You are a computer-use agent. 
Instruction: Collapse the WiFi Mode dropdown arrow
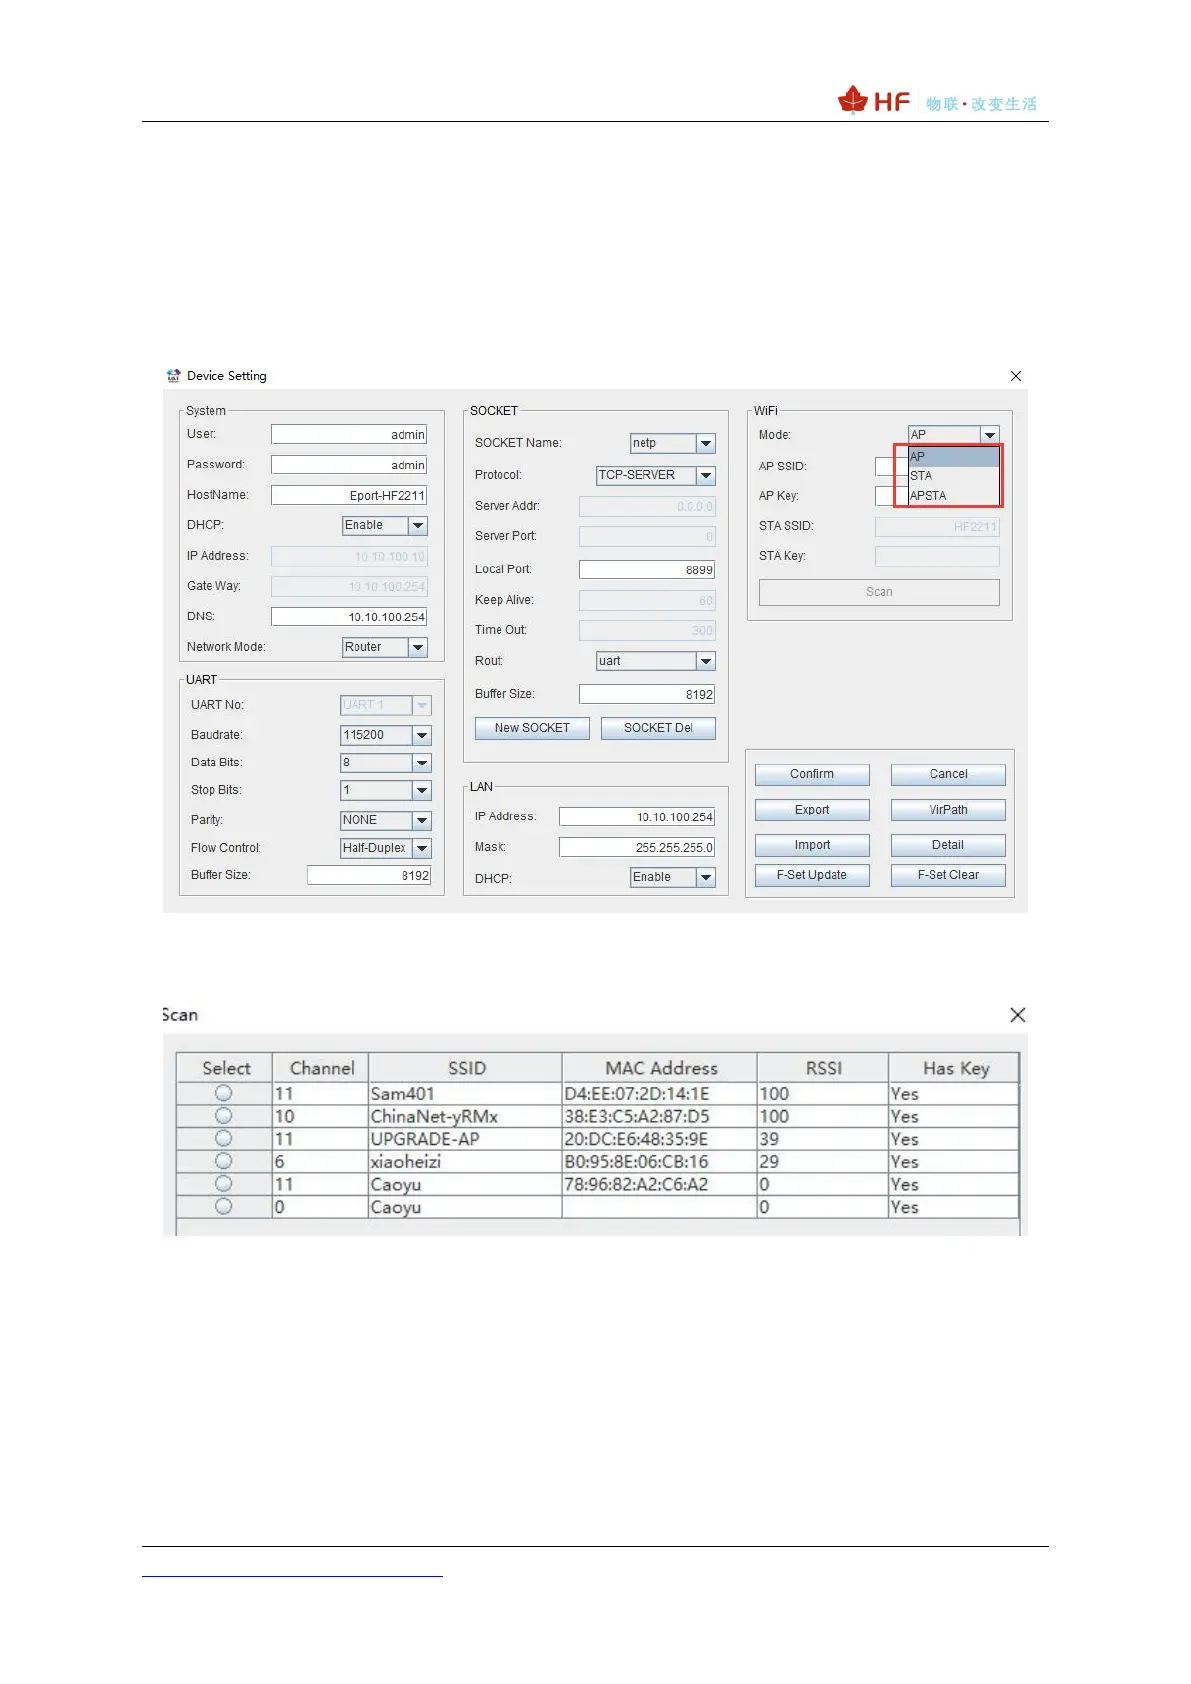990,435
